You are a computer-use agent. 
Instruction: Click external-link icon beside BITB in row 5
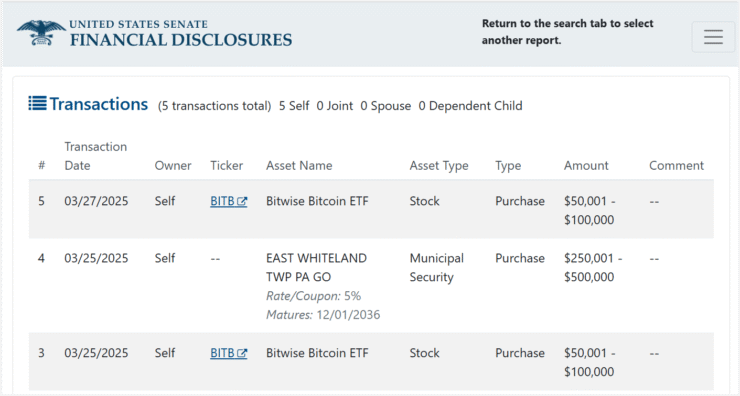(242, 202)
